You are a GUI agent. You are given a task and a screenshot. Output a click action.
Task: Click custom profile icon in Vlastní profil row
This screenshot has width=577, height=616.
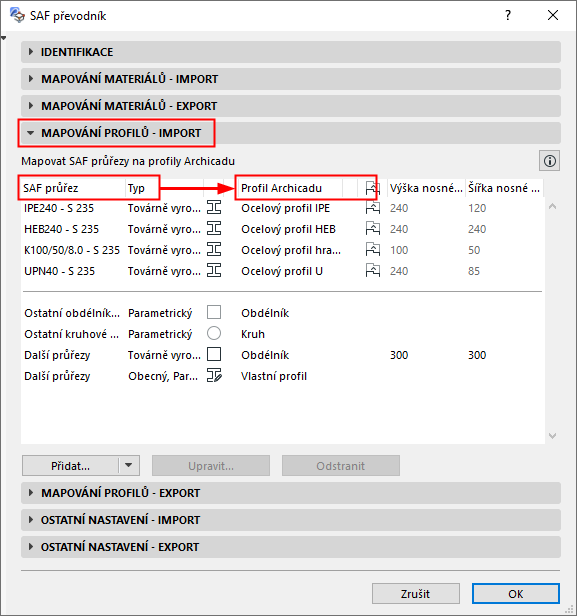pos(214,375)
